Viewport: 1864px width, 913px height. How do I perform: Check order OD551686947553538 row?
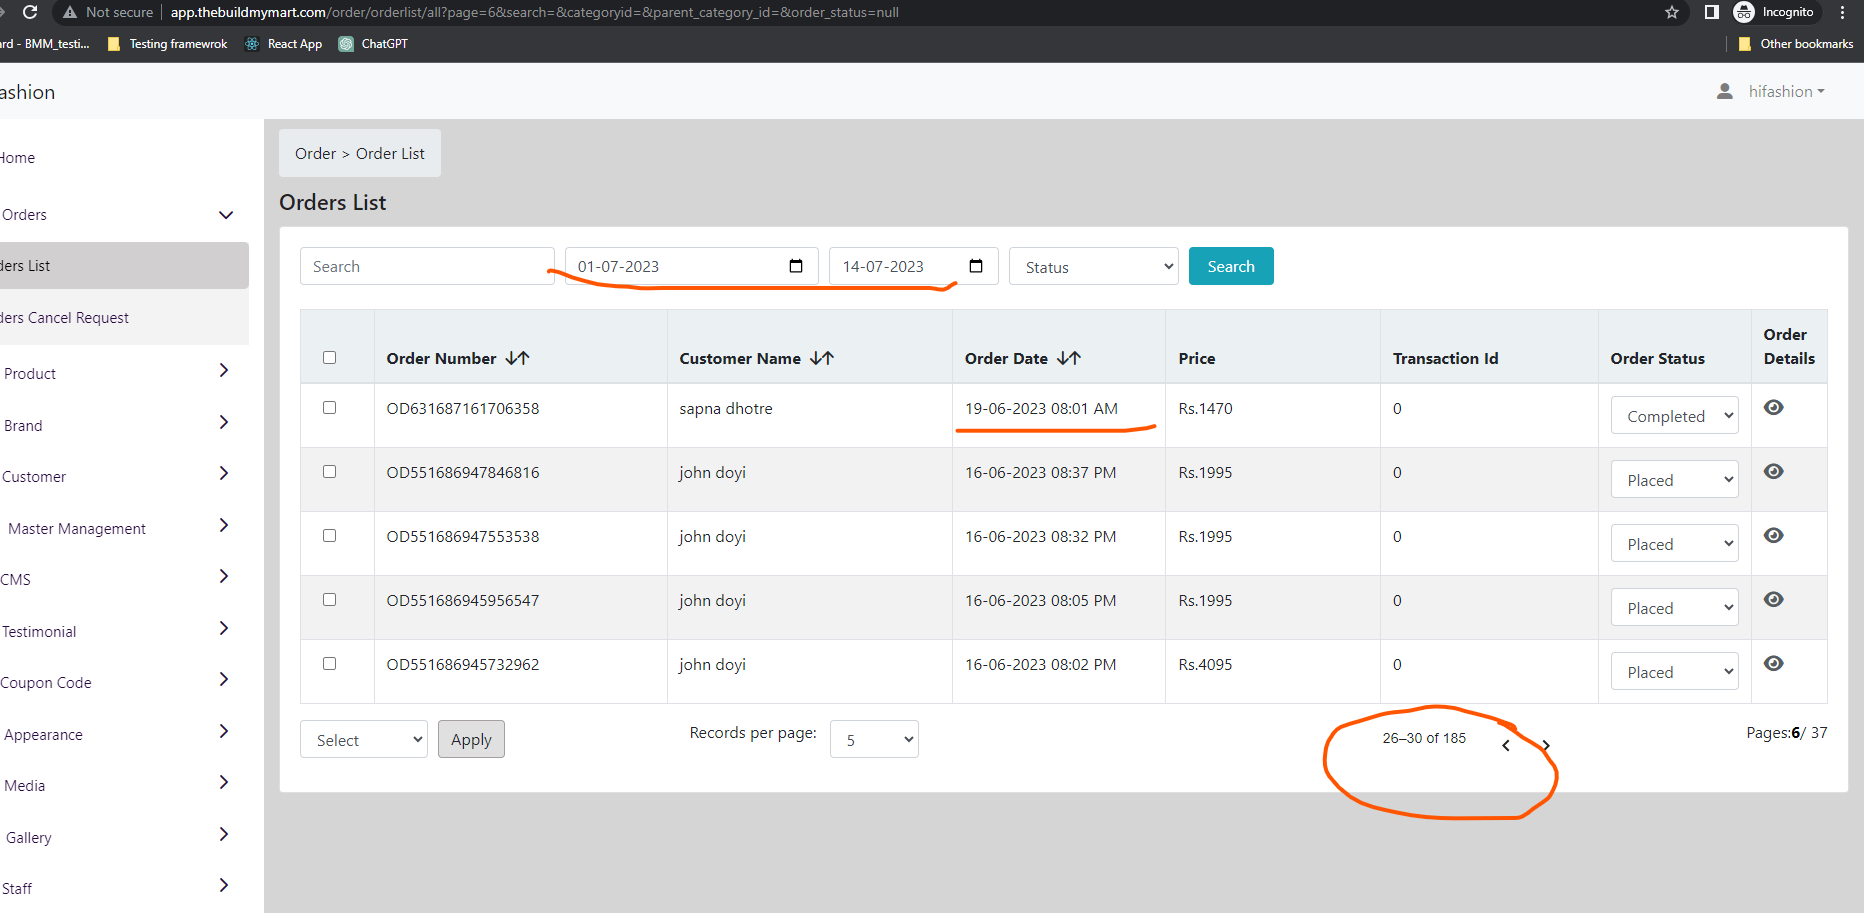point(329,535)
